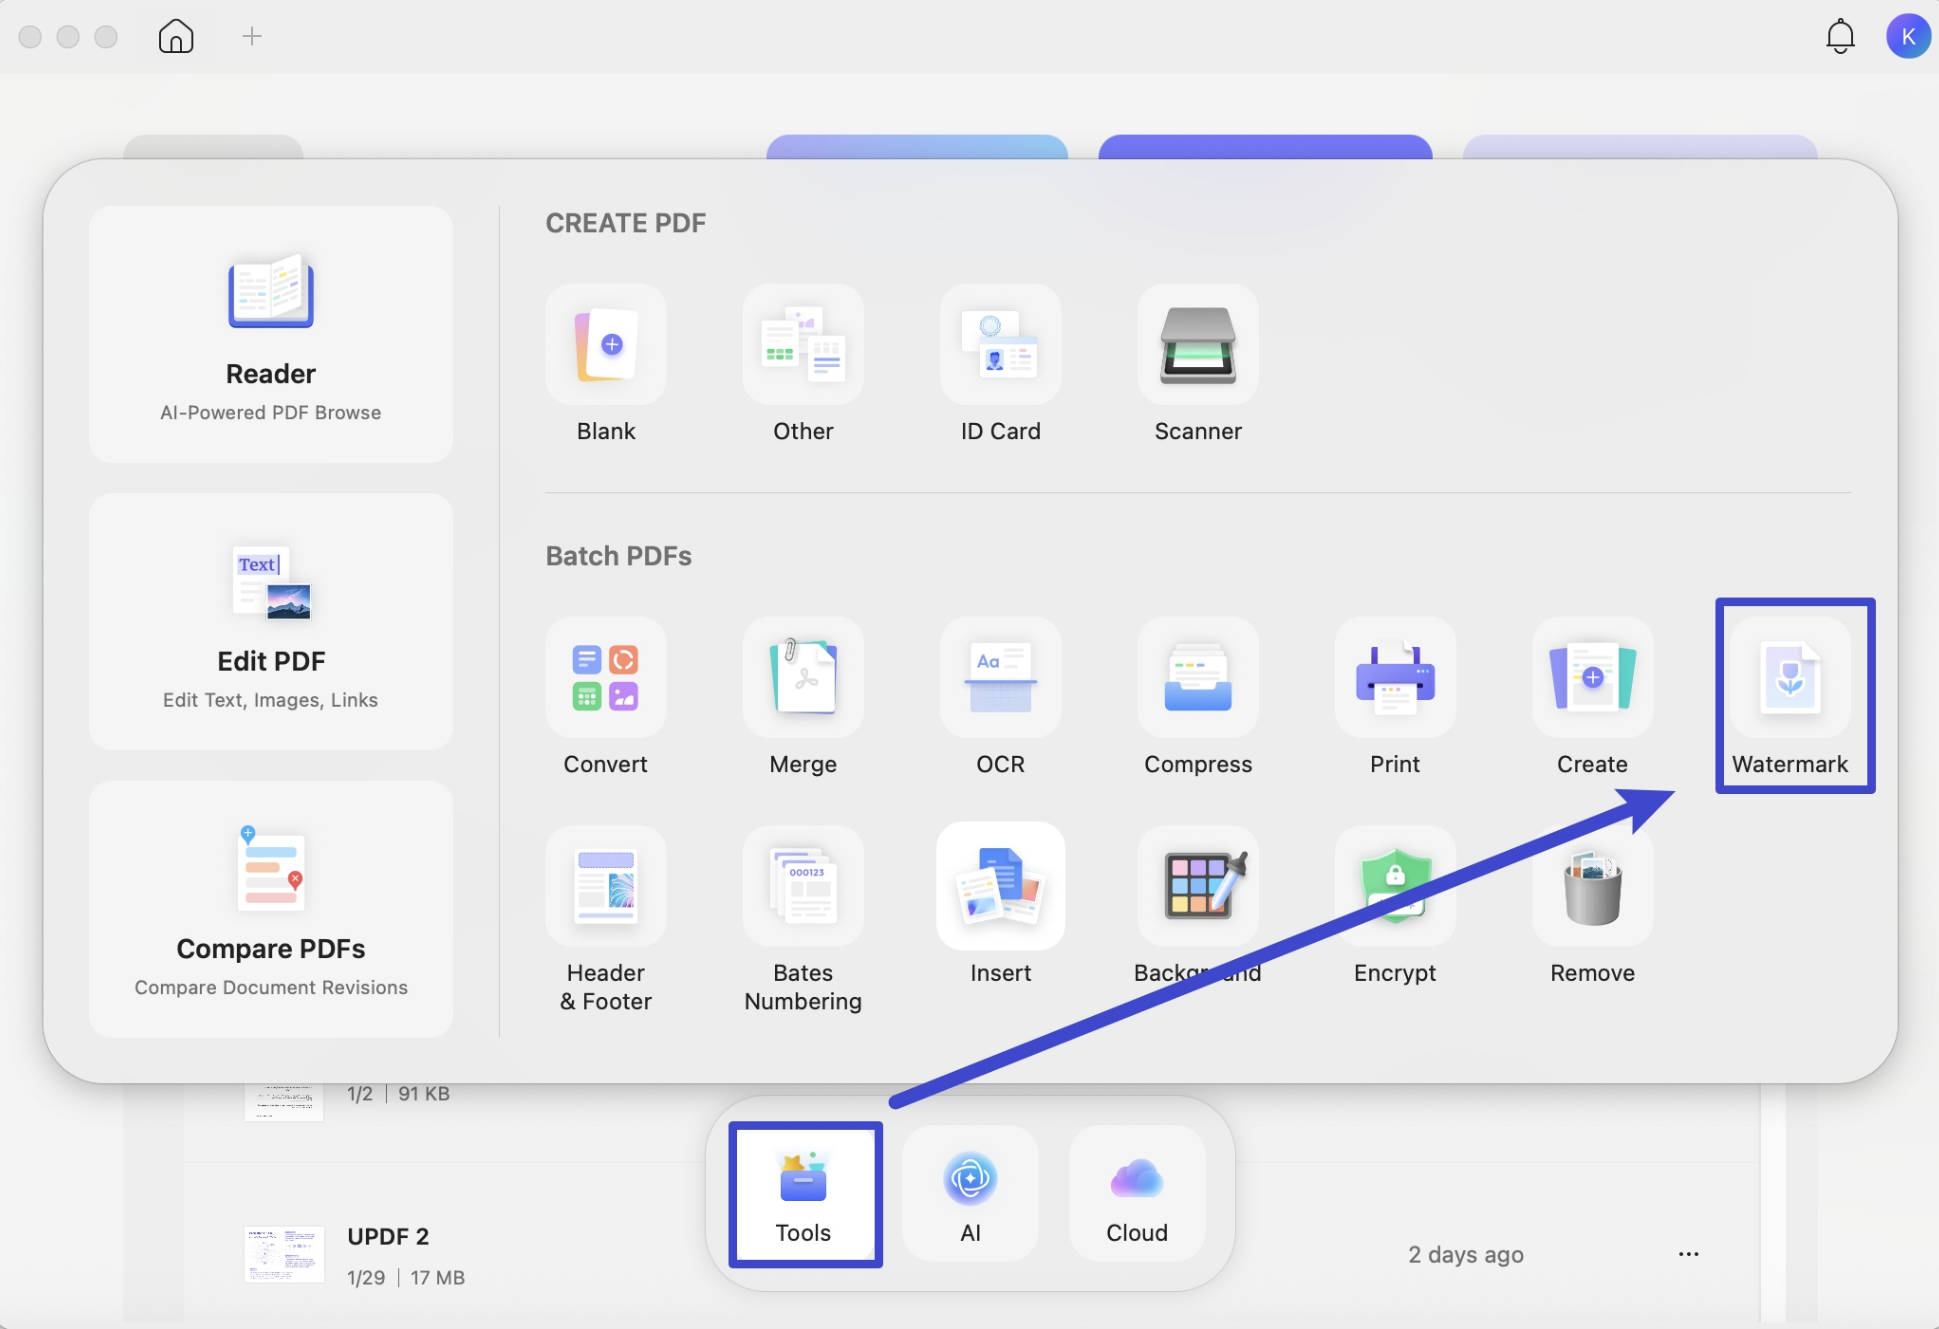Screen dimensions: 1939x1329
Task: Open the K user account avatar
Action: tap(1908, 36)
